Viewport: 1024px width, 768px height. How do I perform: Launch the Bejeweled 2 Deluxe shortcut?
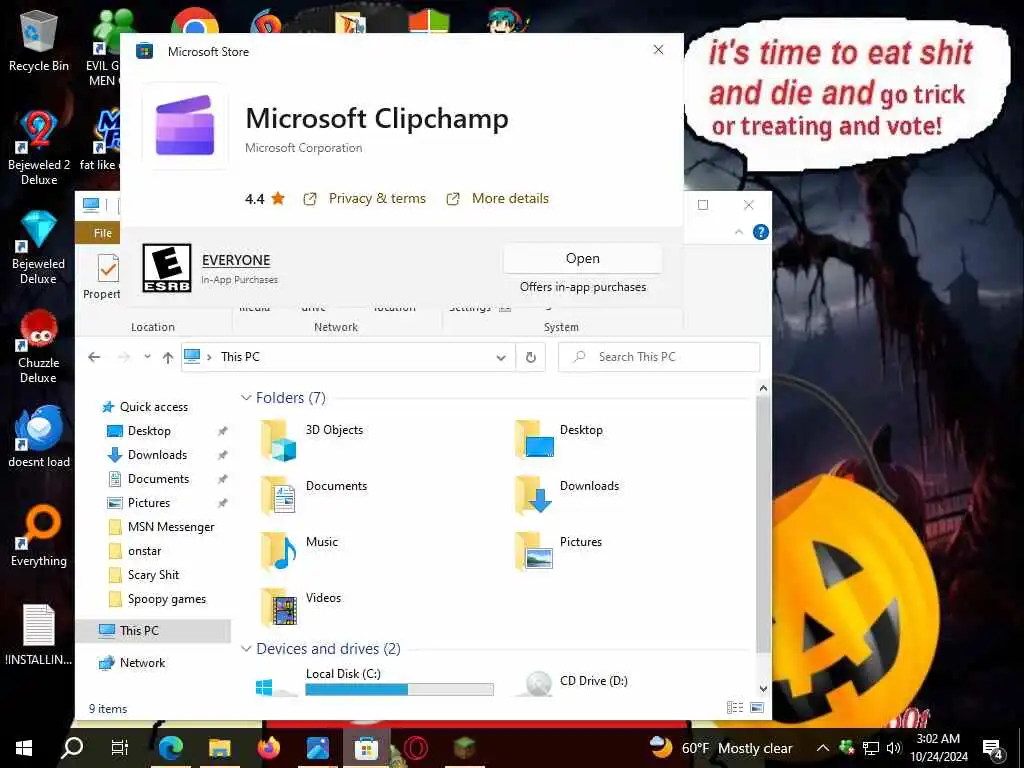(x=39, y=148)
